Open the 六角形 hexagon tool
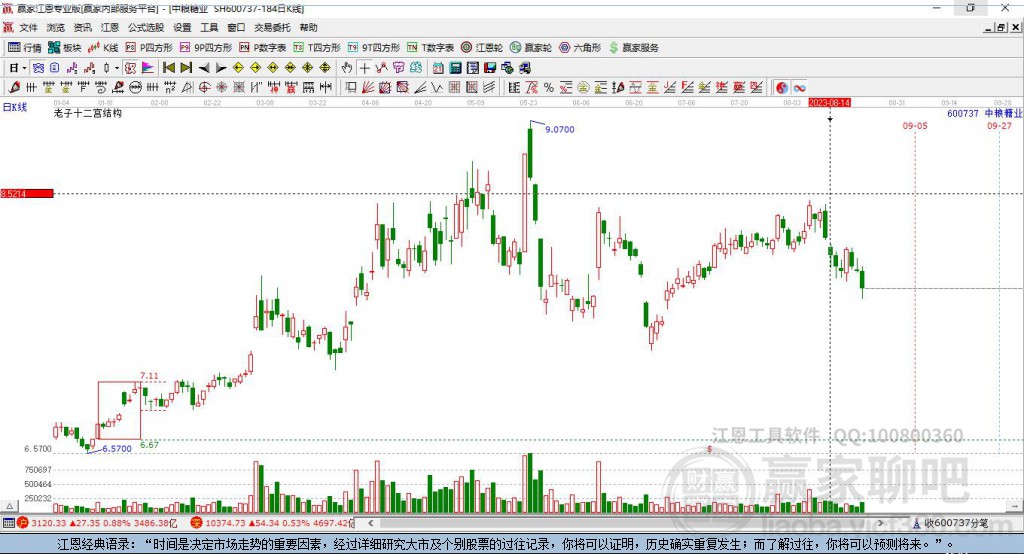Image resolution: width=1024 pixels, height=554 pixels. click(580, 48)
